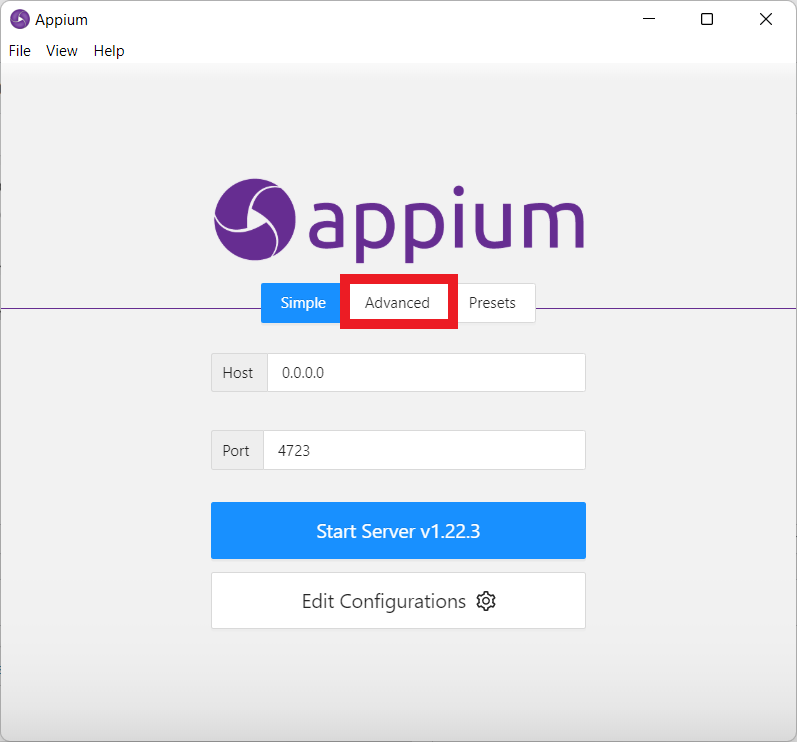The image size is (797, 742).
Task: Click the Port input field
Action: (x=424, y=450)
